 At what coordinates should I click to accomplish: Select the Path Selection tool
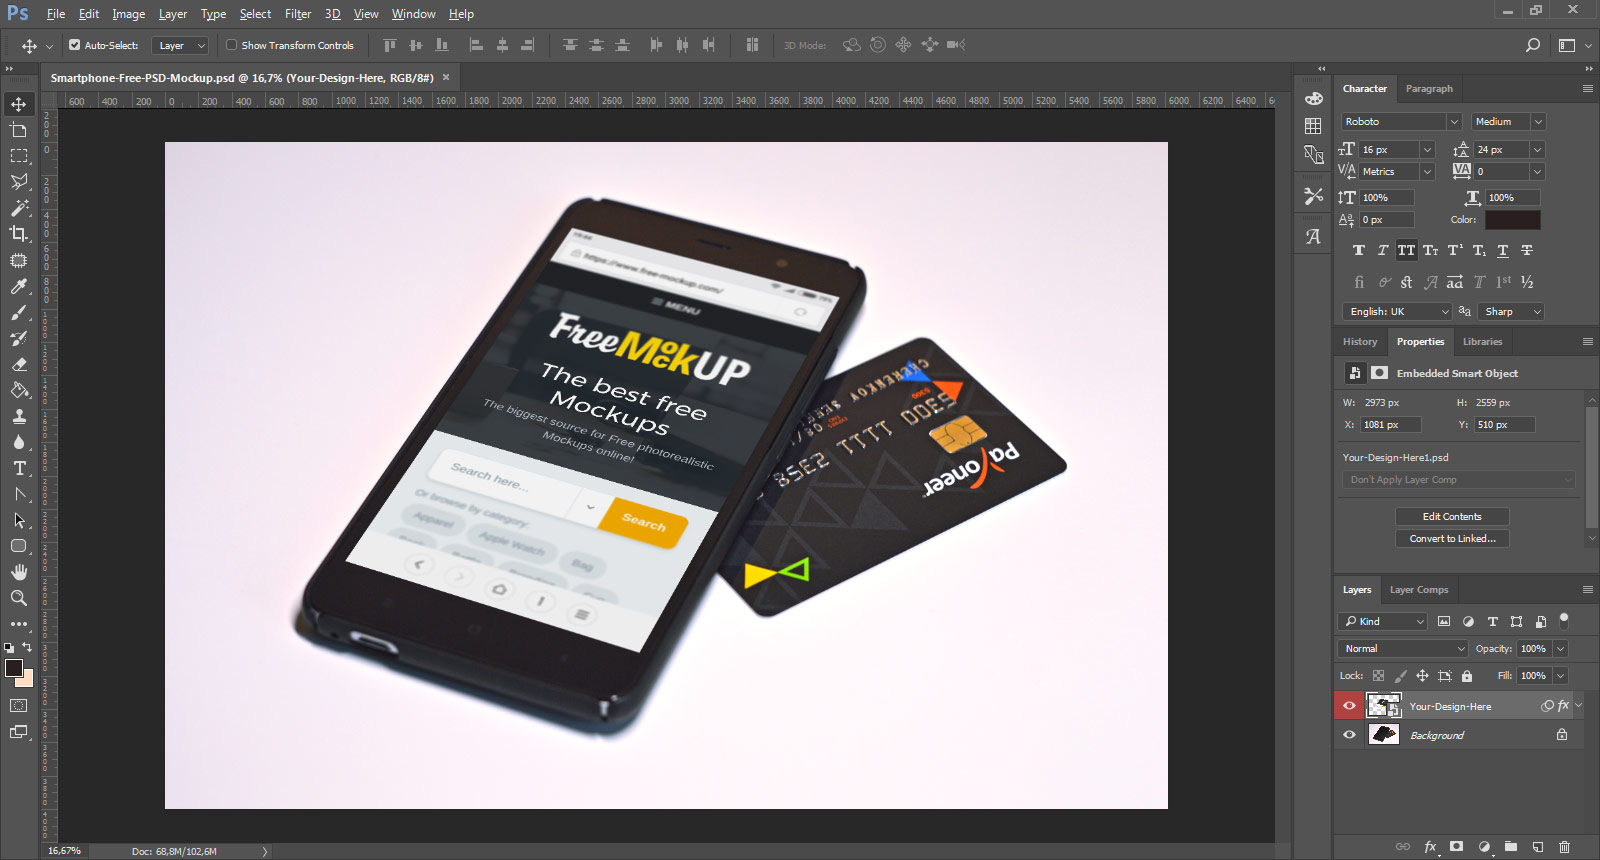coord(19,520)
